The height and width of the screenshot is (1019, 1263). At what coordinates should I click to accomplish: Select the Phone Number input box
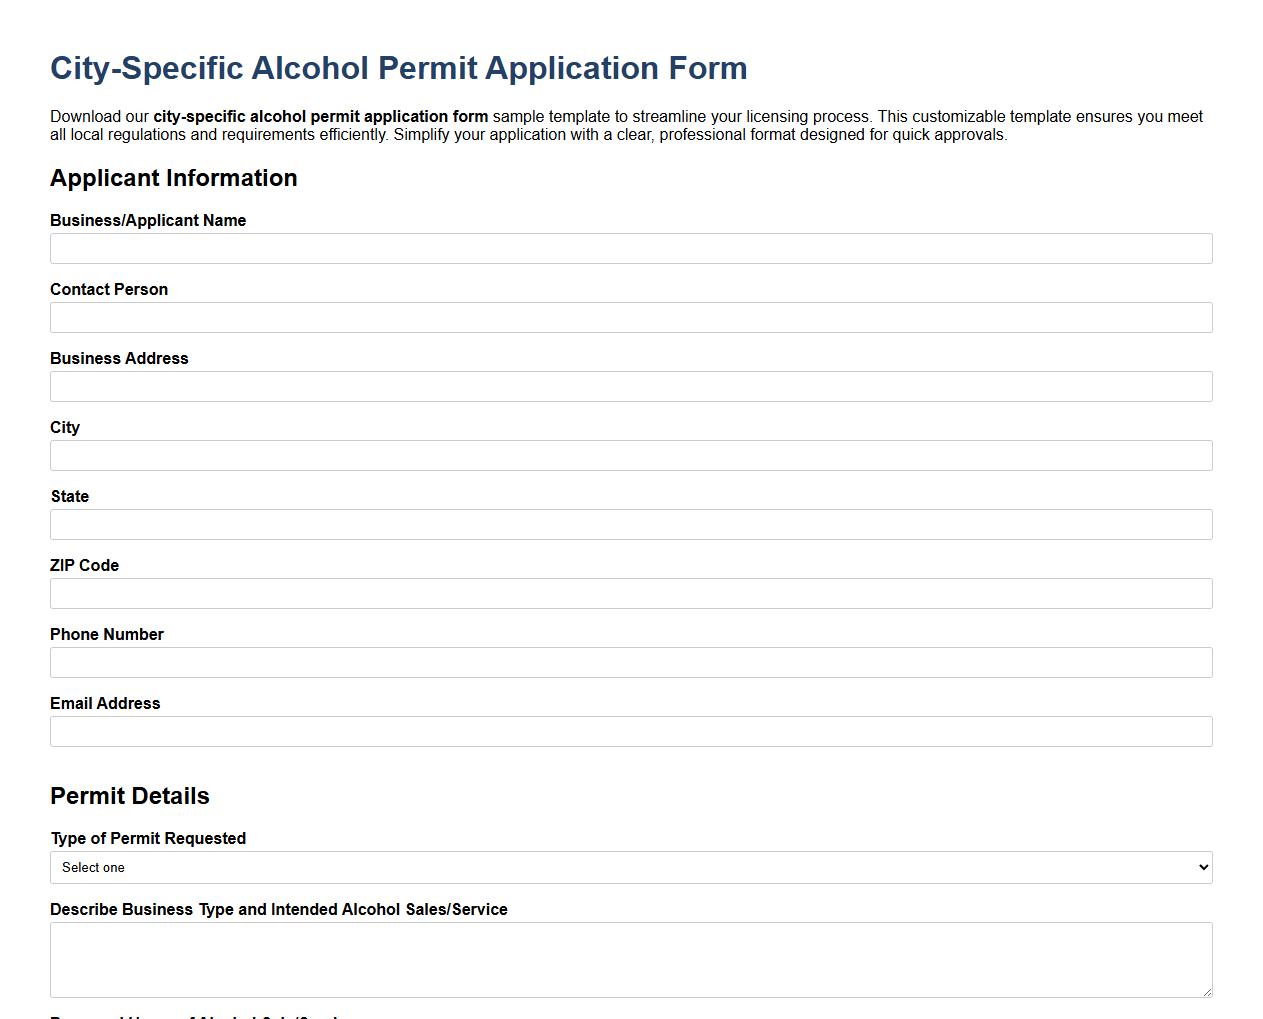coord(630,662)
